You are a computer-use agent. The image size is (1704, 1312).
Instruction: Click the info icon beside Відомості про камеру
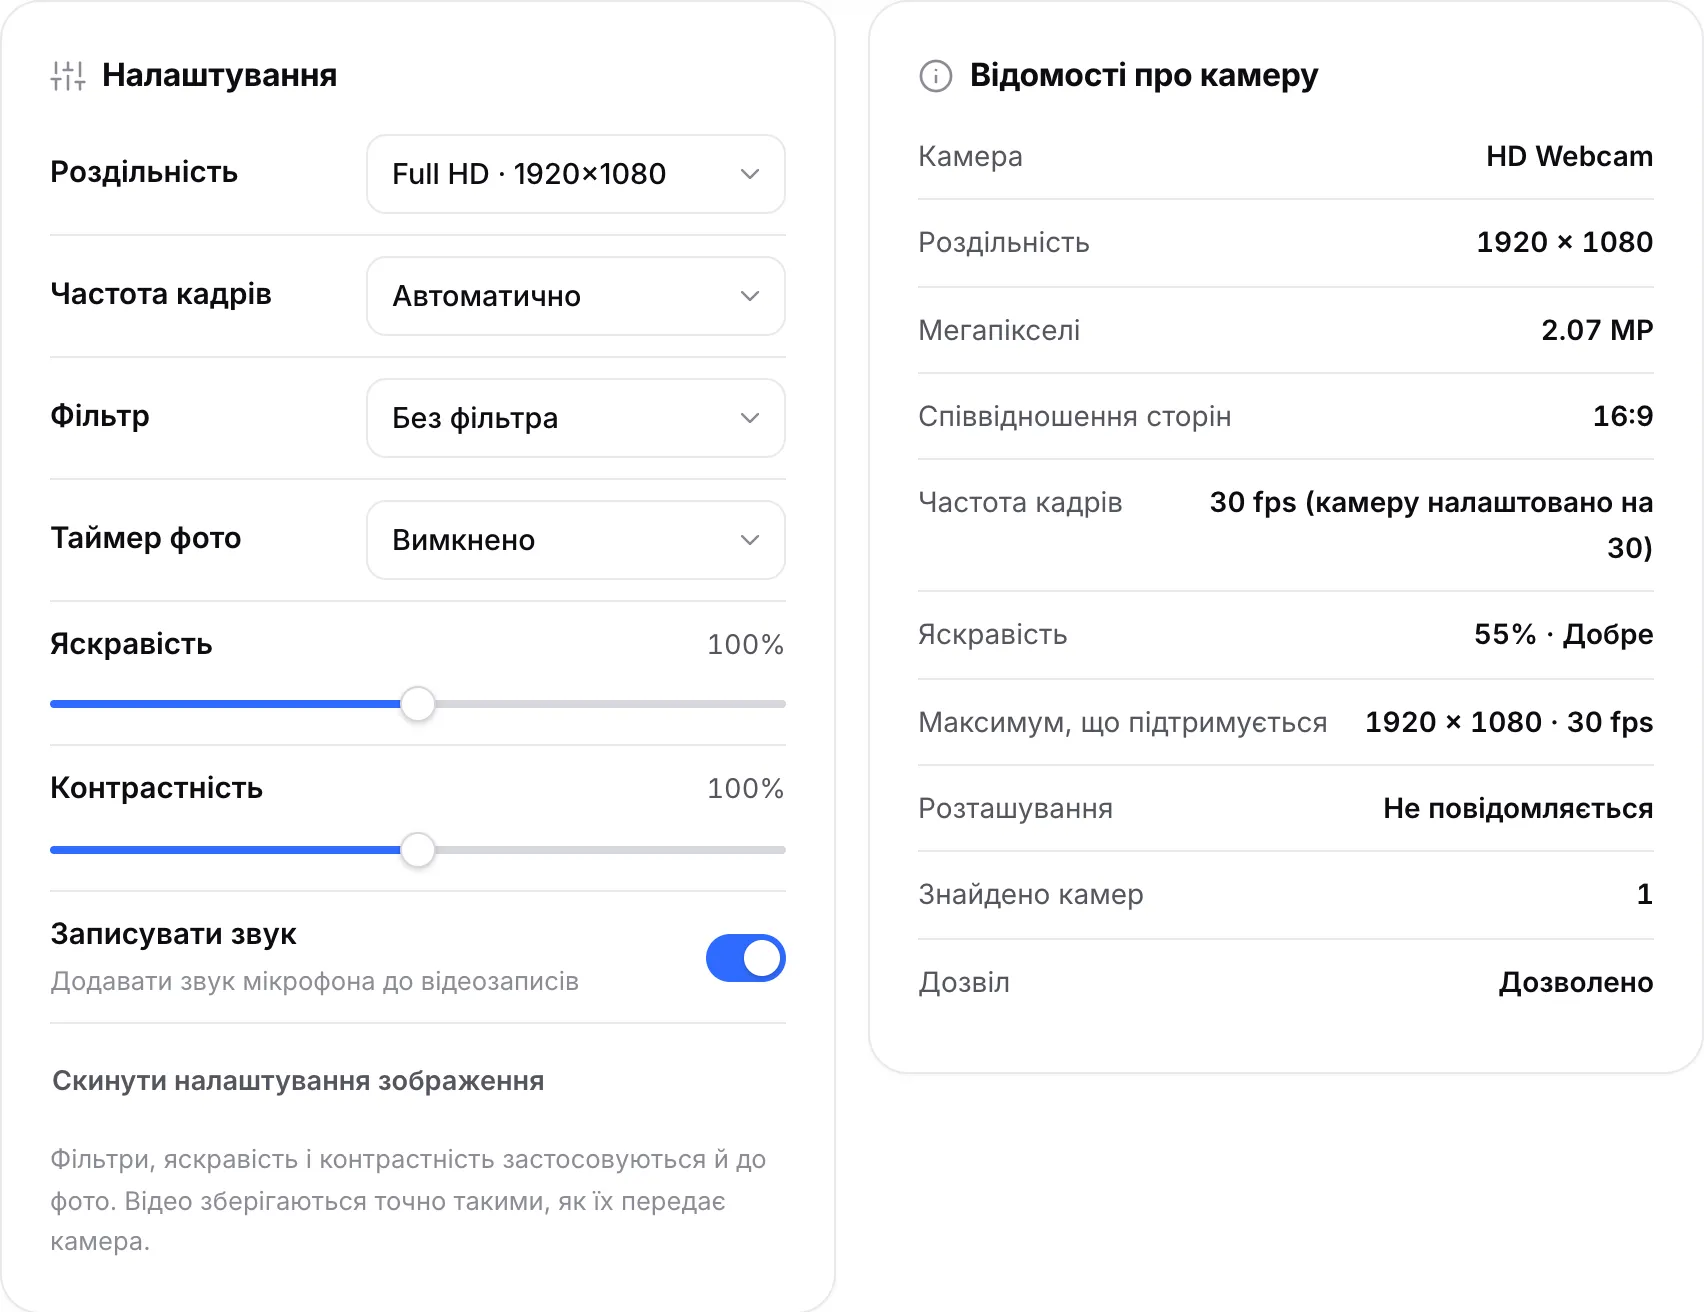tap(936, 76)
